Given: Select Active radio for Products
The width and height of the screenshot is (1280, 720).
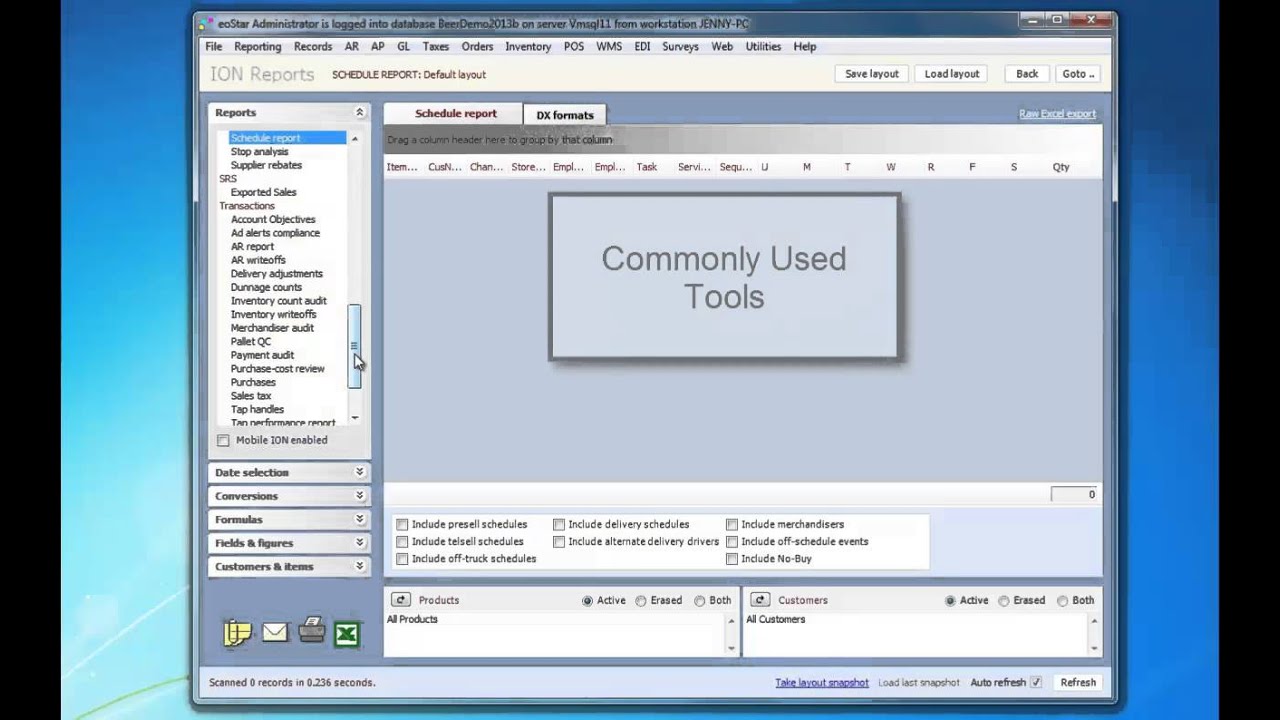Looking at the screenshot, I should coord(587,601).
